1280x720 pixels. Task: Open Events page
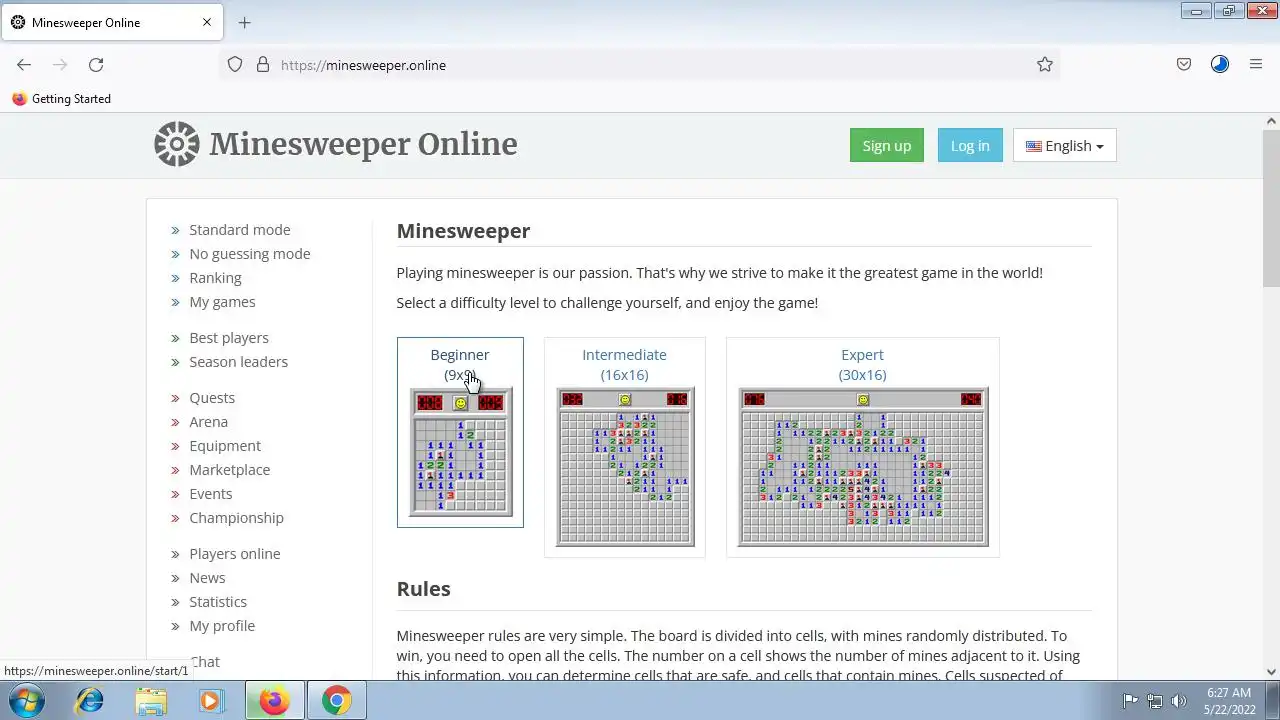[211, 494]
